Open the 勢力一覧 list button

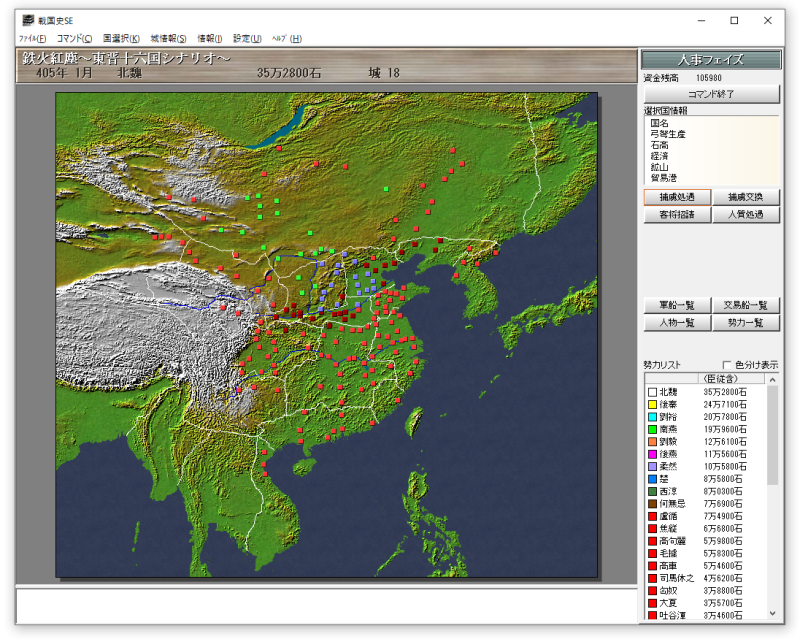point(745,323)
